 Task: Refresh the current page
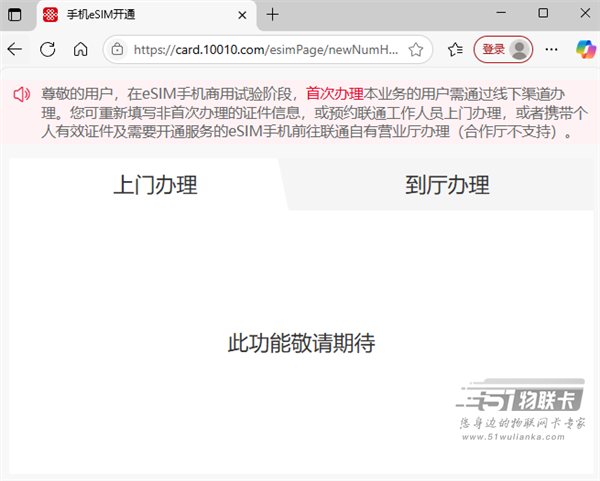tap(48, 49)
